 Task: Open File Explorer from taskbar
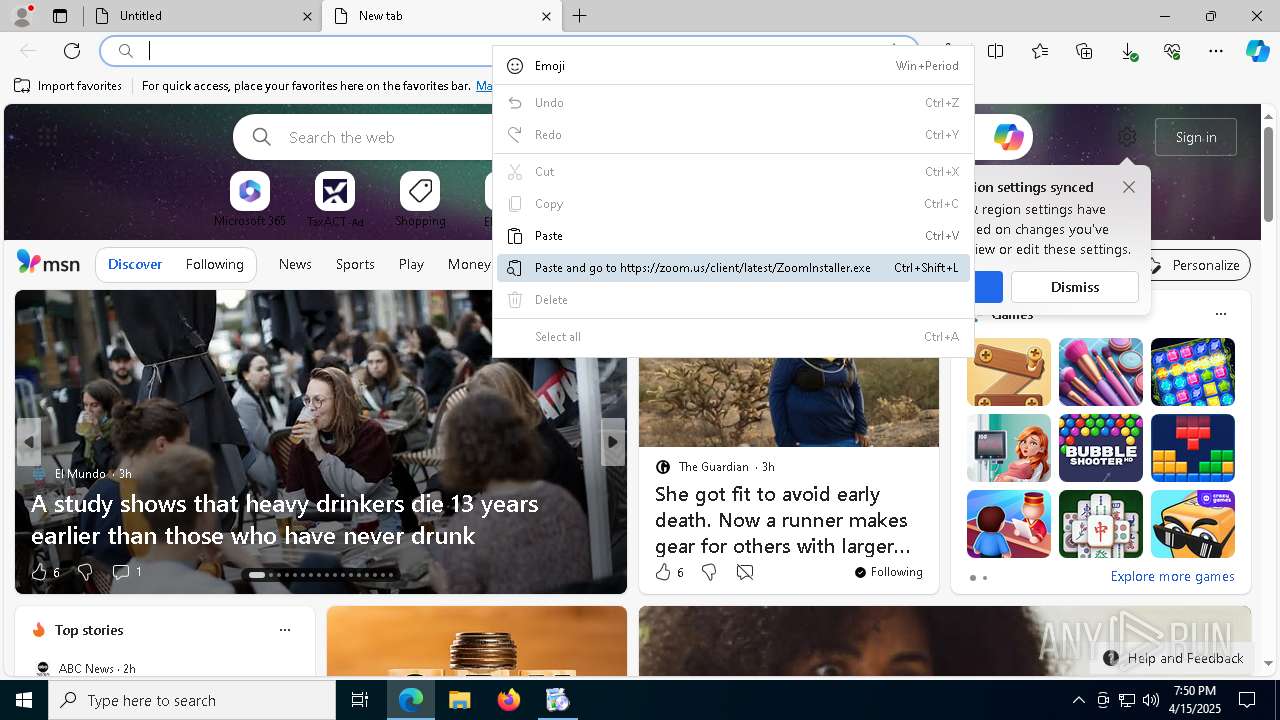(459, 700)
